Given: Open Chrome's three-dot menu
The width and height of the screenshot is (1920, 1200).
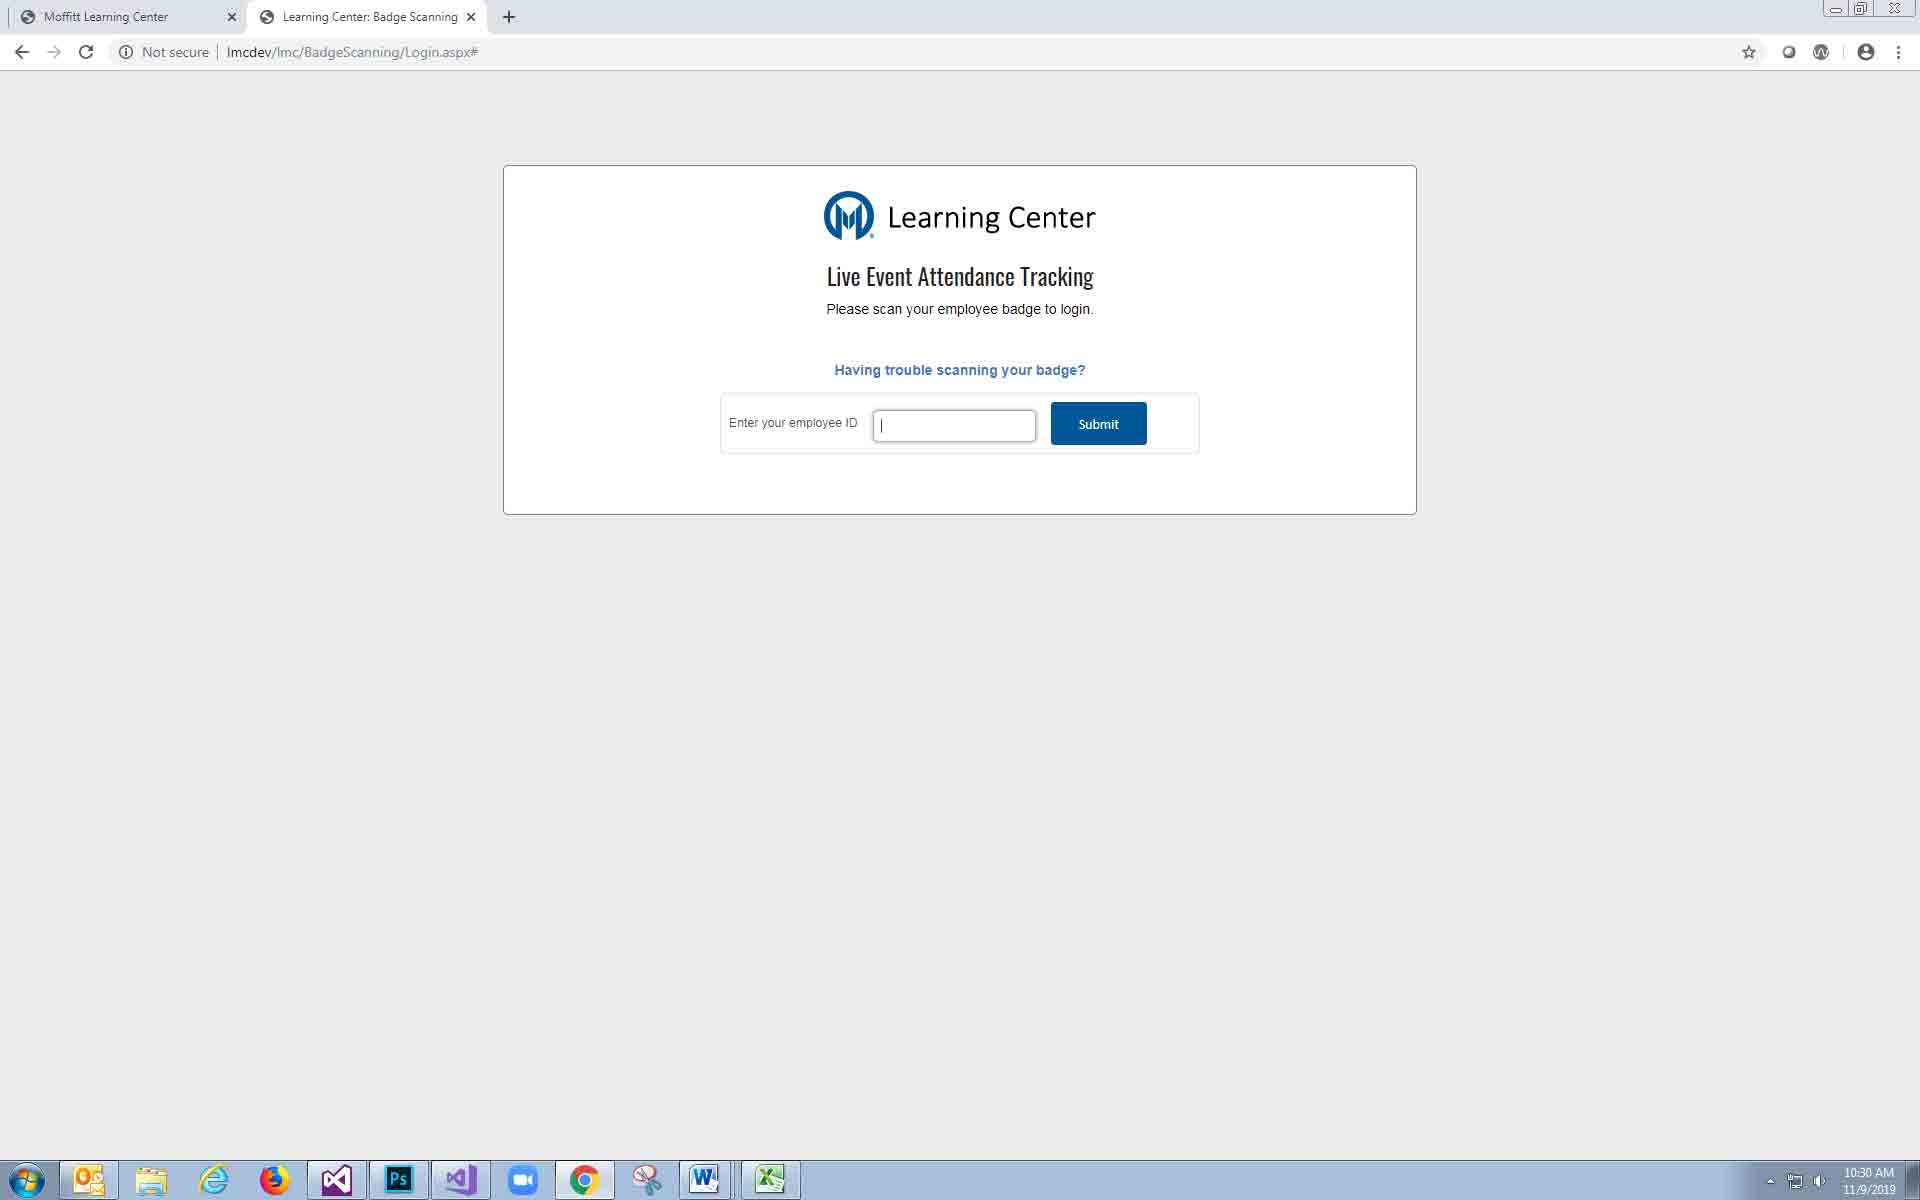Looking at the screenshot, I should pos(1898,52).
